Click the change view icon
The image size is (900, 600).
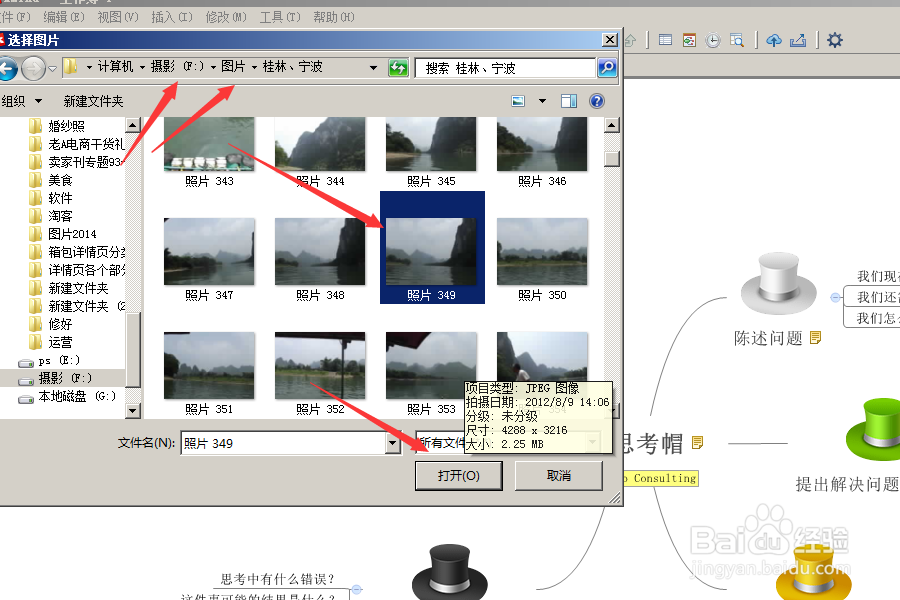coord(518,102)
